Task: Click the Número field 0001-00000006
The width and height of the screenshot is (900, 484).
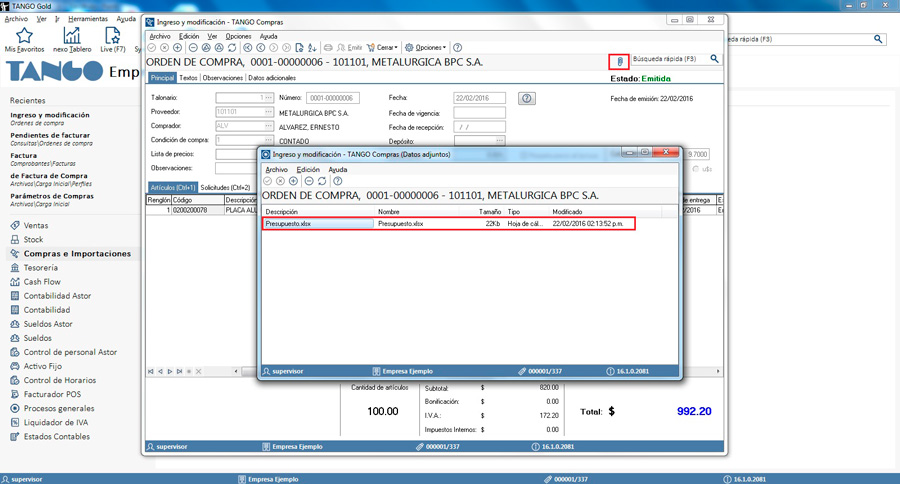Action: 333,98
